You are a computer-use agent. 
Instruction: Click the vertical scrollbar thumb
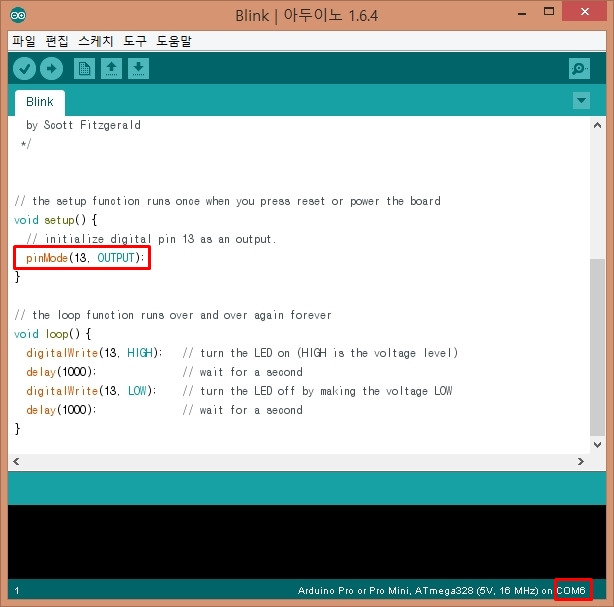597,347
